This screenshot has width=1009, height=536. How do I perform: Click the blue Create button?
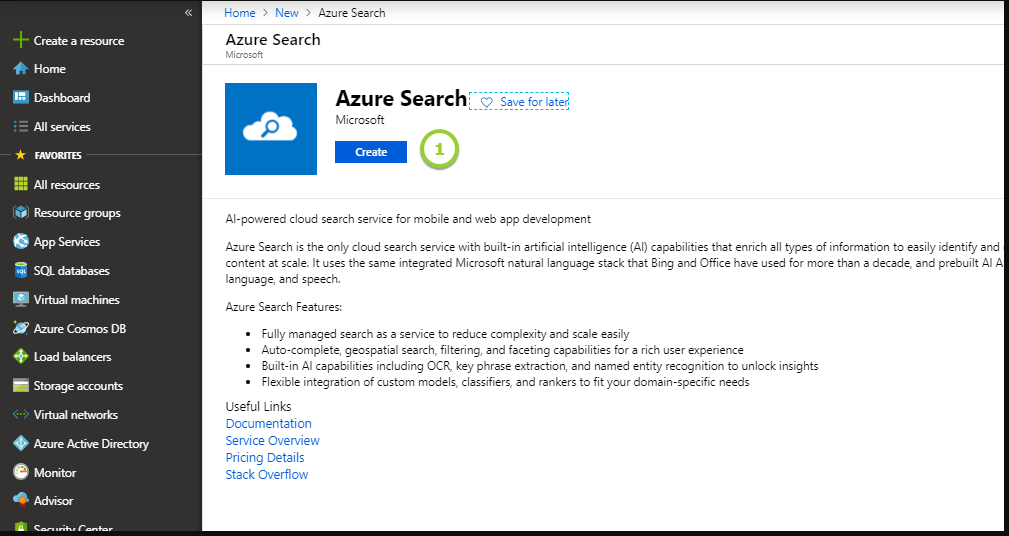371,152
